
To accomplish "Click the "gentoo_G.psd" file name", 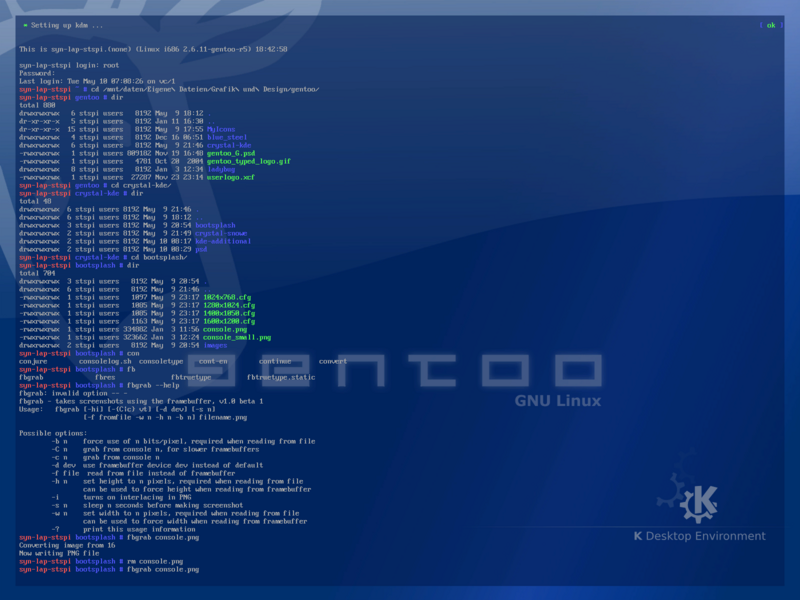I will coord(231,153).
